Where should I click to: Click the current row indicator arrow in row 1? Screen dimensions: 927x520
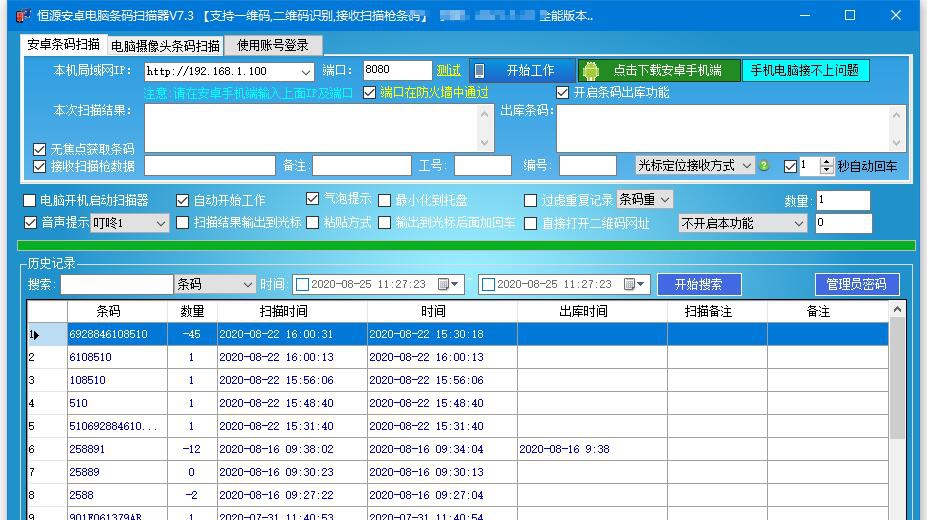36,335
